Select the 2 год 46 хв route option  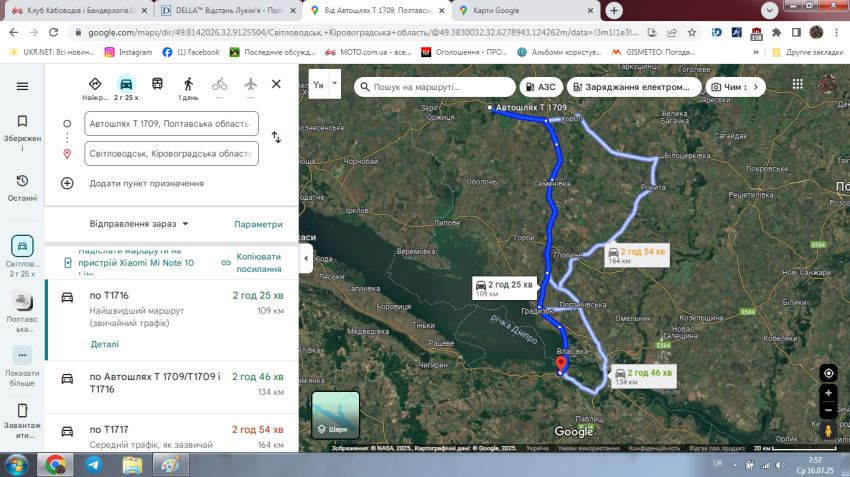pyautogui.click(x=172, y=386)
